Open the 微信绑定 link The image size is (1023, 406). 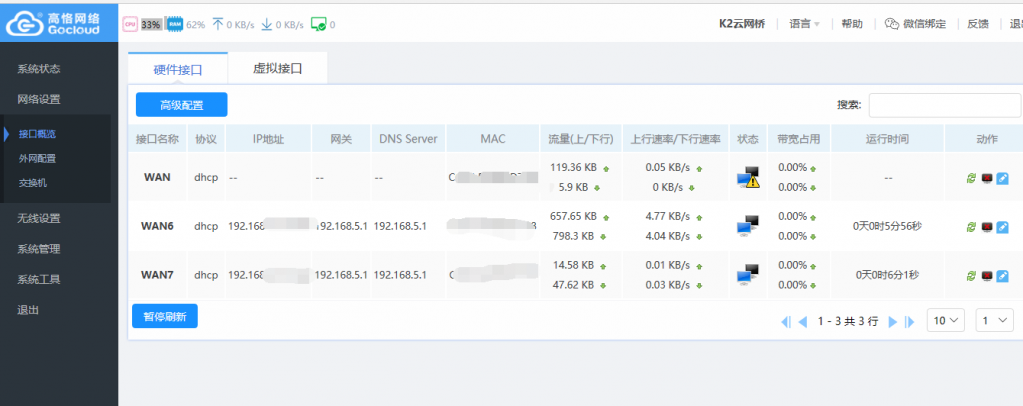(924, 24)
